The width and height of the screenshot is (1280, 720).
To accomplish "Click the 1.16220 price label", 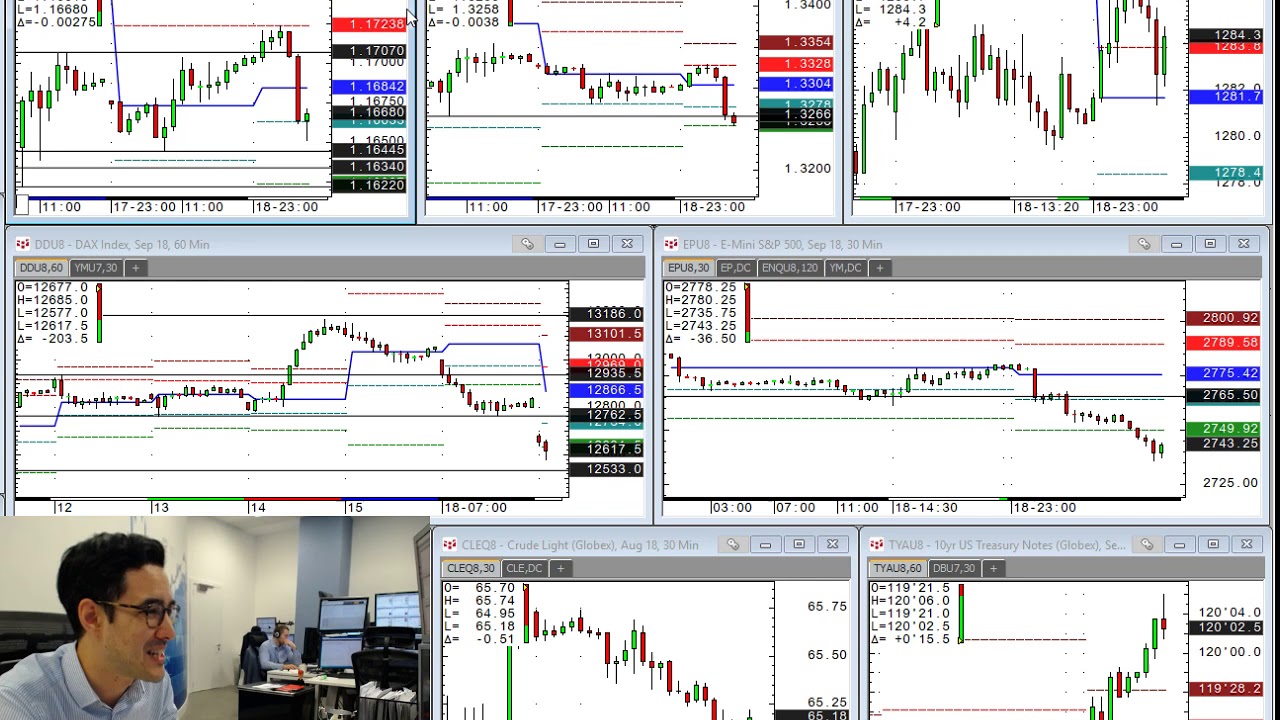I will point(369,185).
